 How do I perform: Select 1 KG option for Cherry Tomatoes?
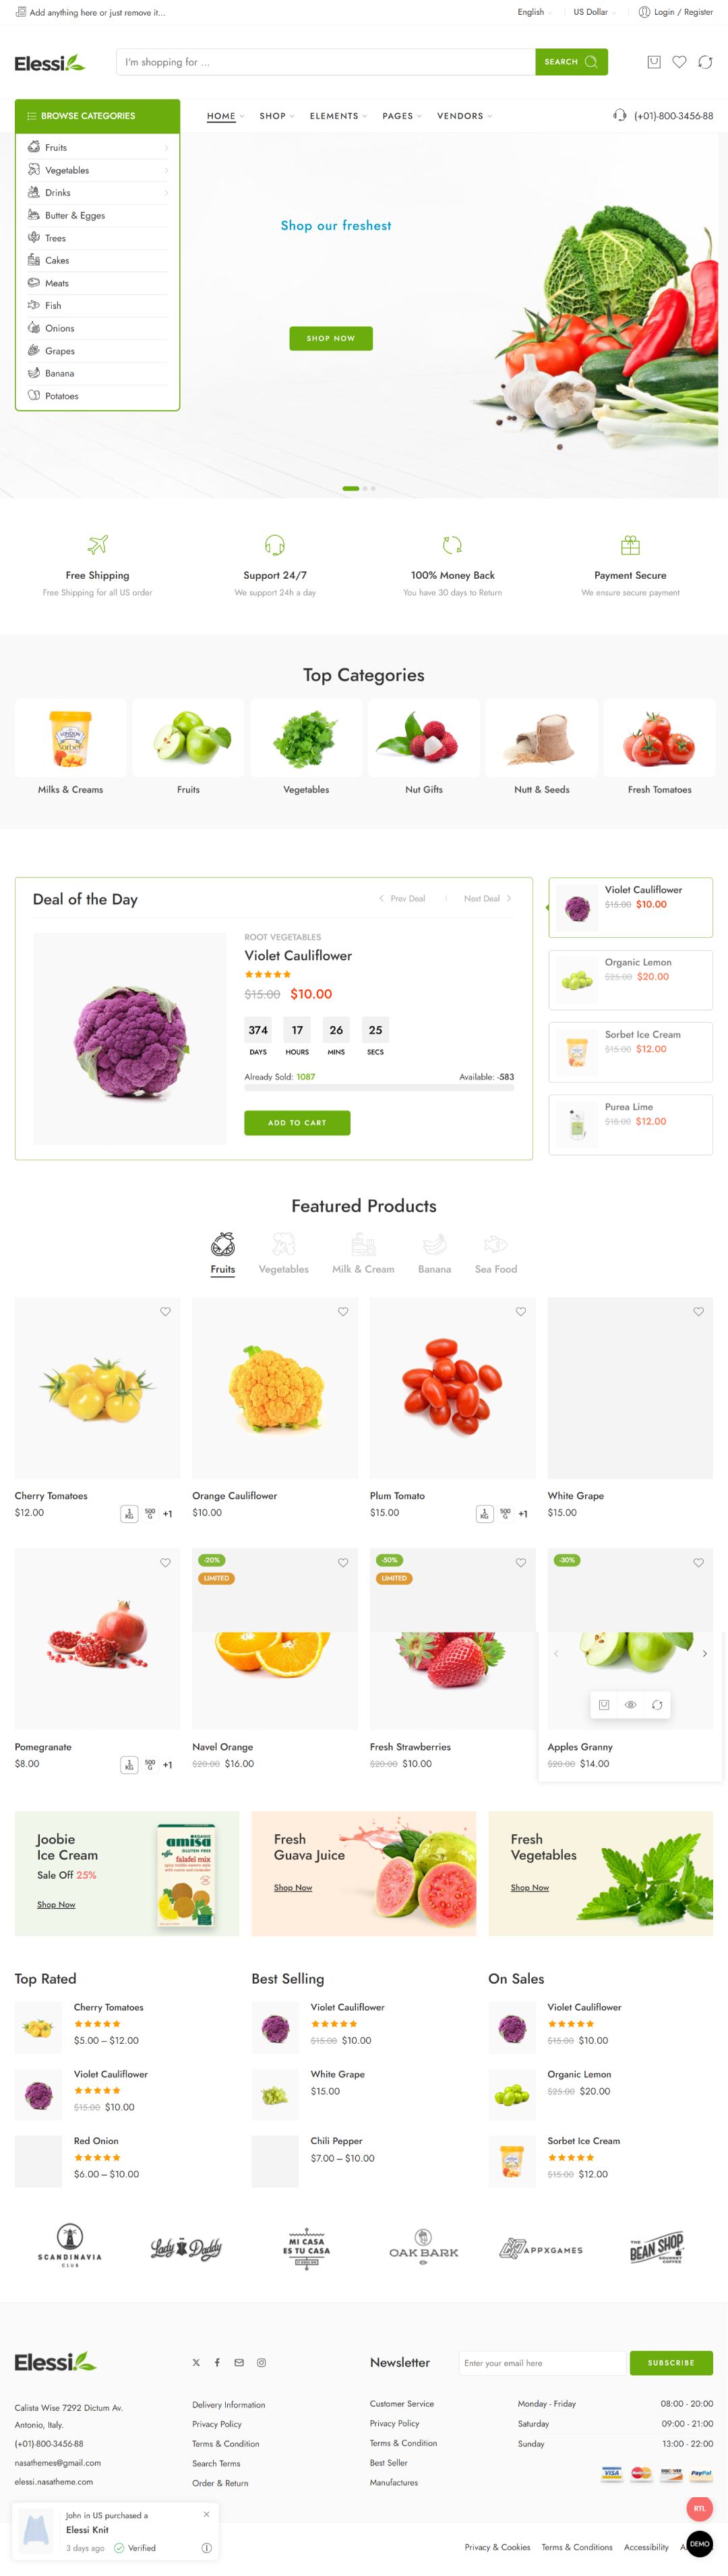[129, 1513]
